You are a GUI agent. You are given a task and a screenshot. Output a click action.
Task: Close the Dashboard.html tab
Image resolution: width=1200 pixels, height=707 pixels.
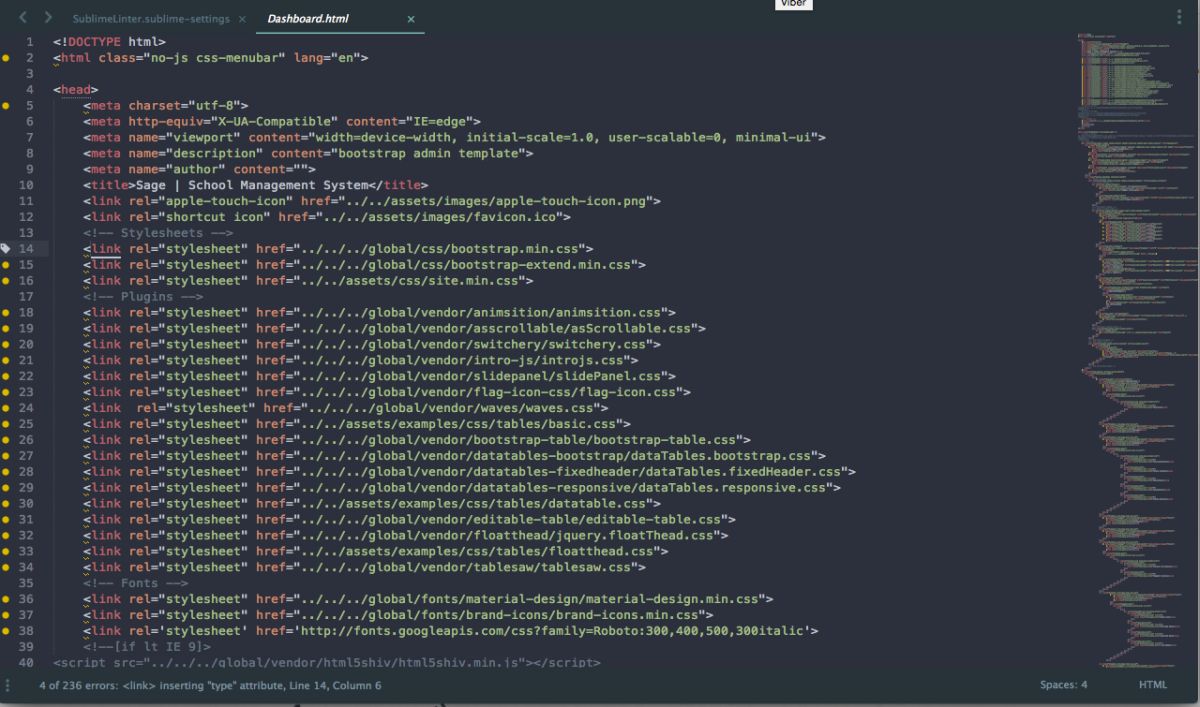click(x=411, y=19)
